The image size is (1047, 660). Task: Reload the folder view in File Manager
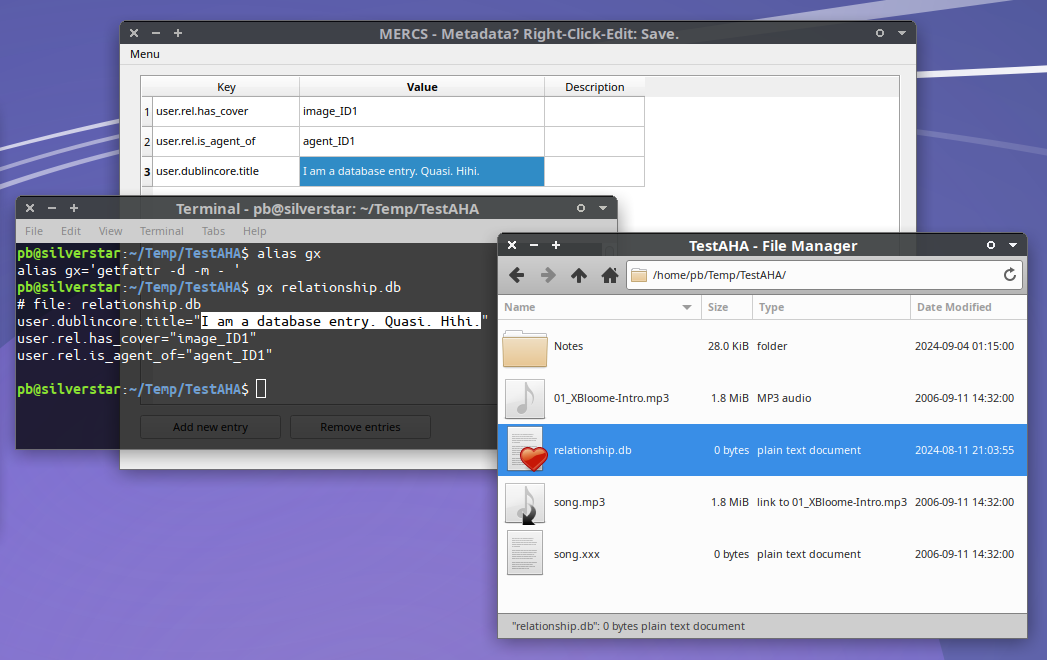click(1010, 275)
